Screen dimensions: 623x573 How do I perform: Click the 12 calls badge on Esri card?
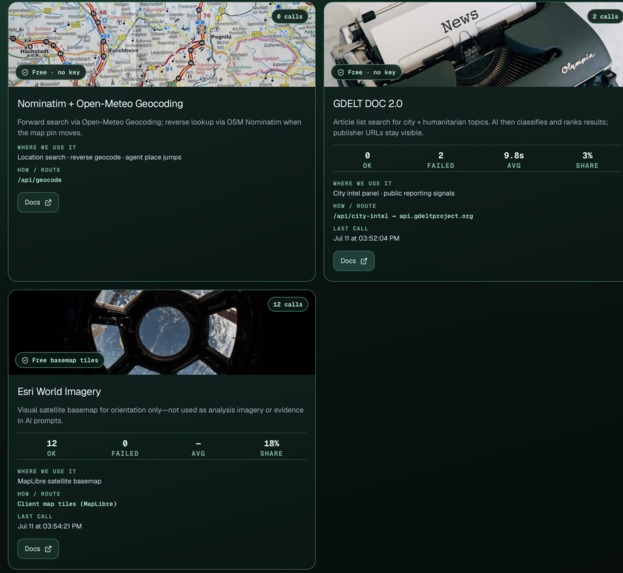(288, 304)
